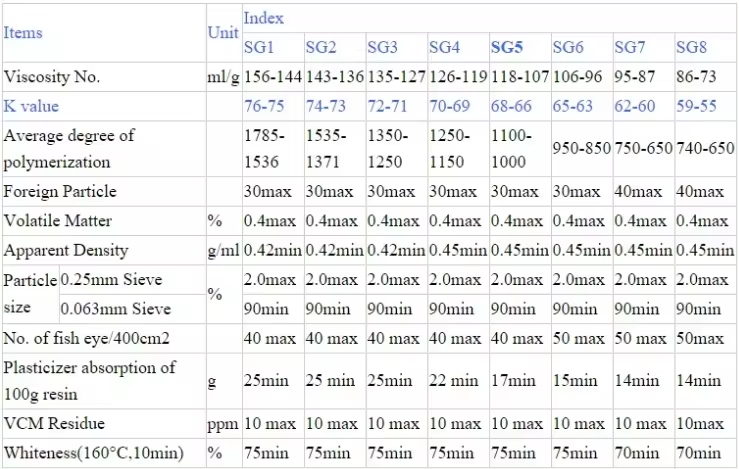Click the bold SG5 grade header
The height and width of the screenshot is (469, 739).
(507, 47)
